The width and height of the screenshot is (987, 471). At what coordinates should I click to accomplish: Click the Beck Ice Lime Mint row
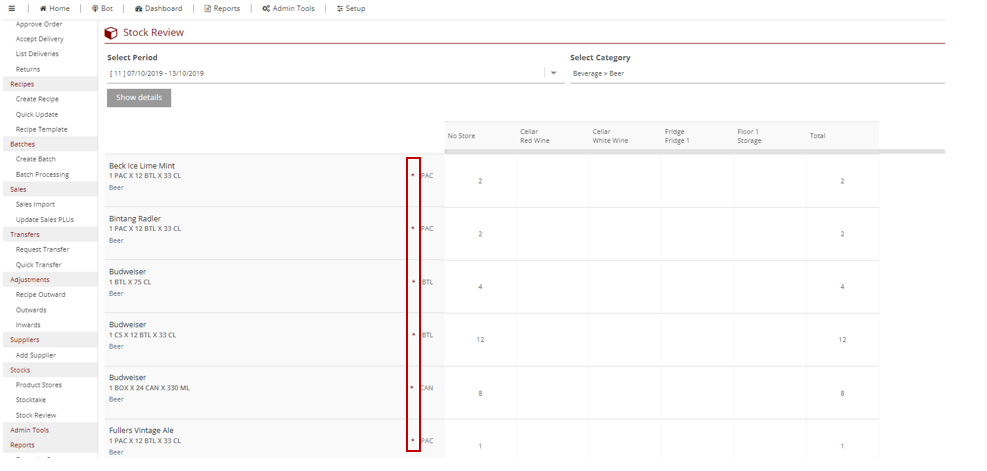pyautogui.click(x=142, y=166)
